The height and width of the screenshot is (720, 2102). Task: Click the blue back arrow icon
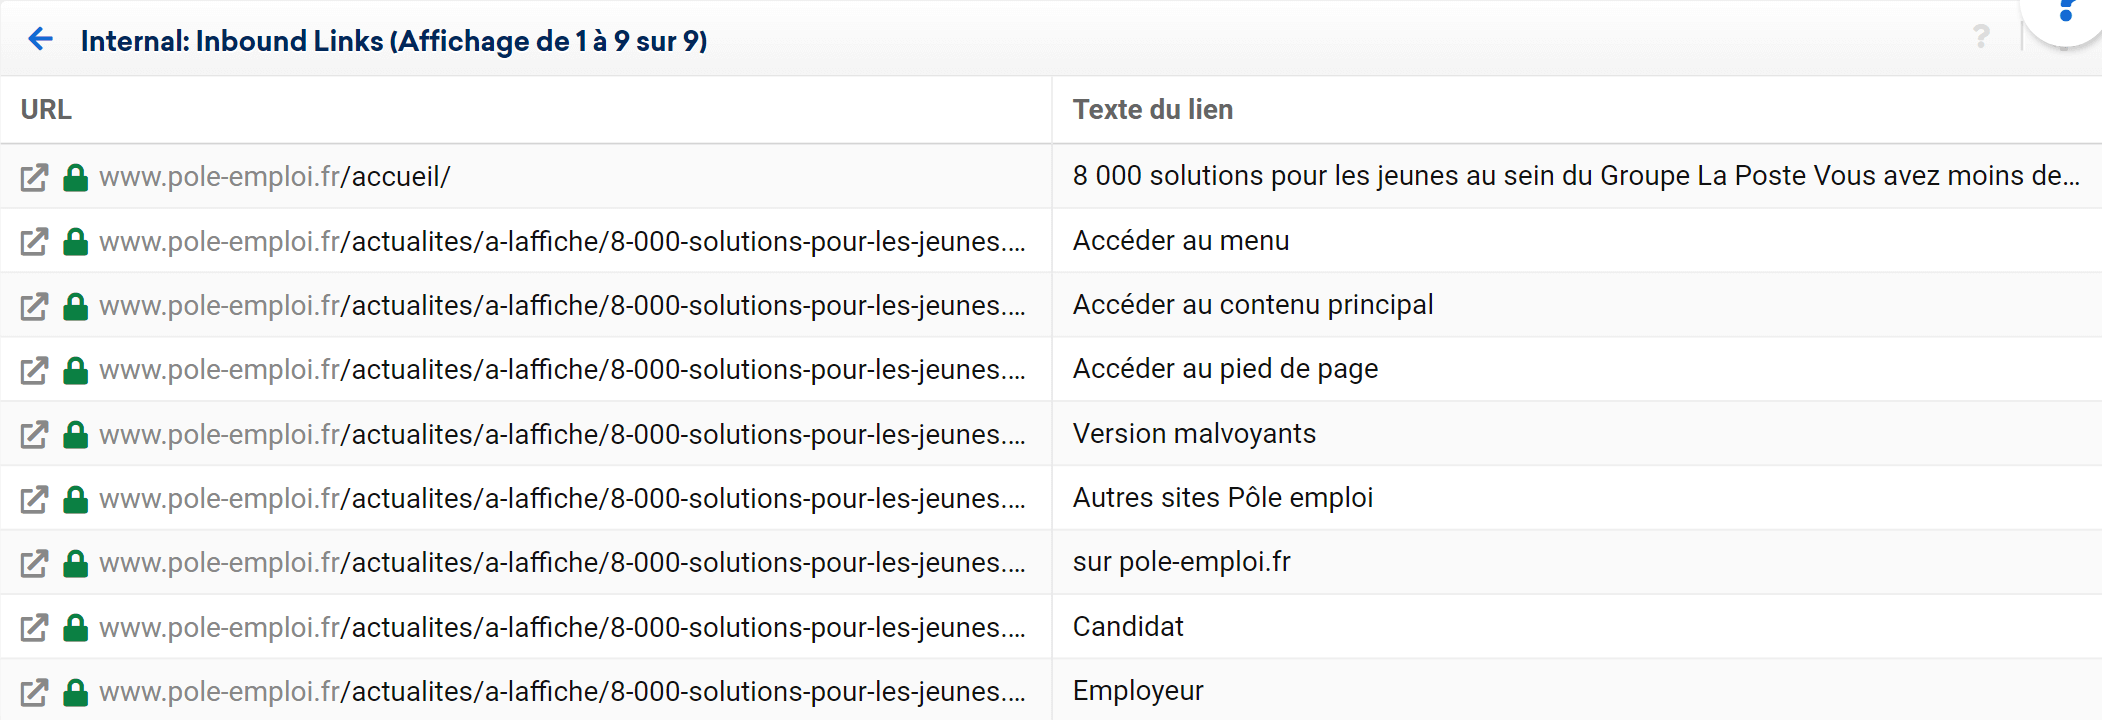pos(40,39)
